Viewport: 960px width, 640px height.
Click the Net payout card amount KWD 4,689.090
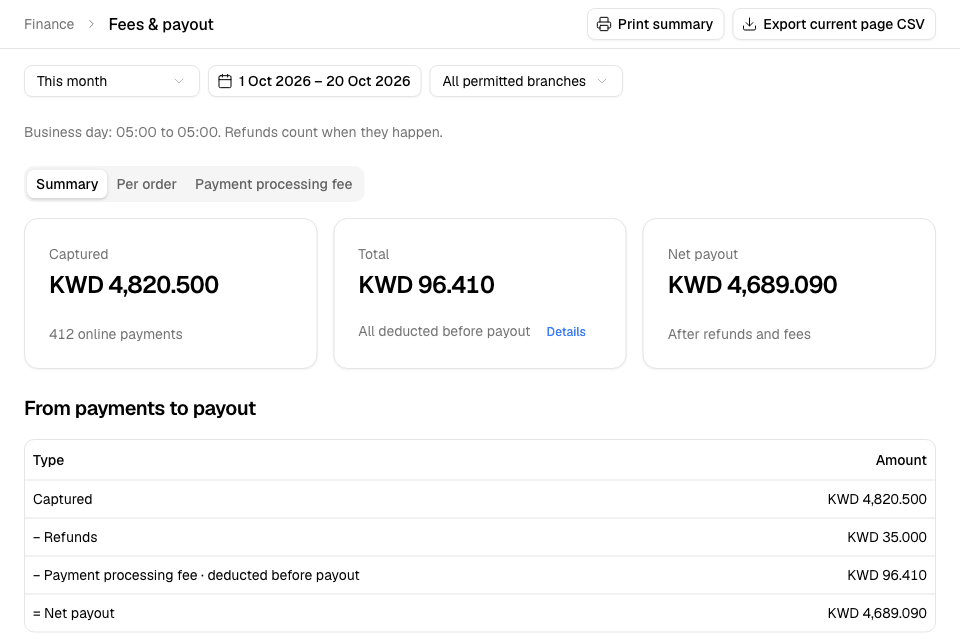coord(752,285)
